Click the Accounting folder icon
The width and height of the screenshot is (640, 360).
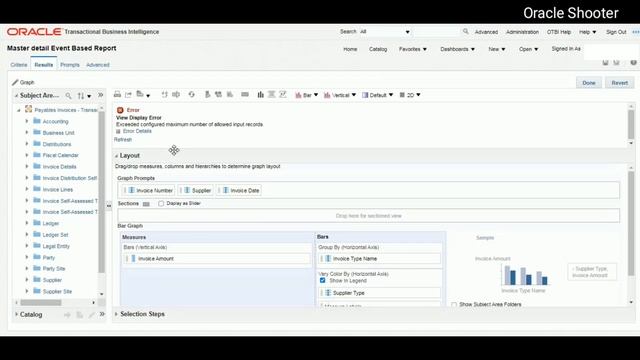tap(37, 121)
